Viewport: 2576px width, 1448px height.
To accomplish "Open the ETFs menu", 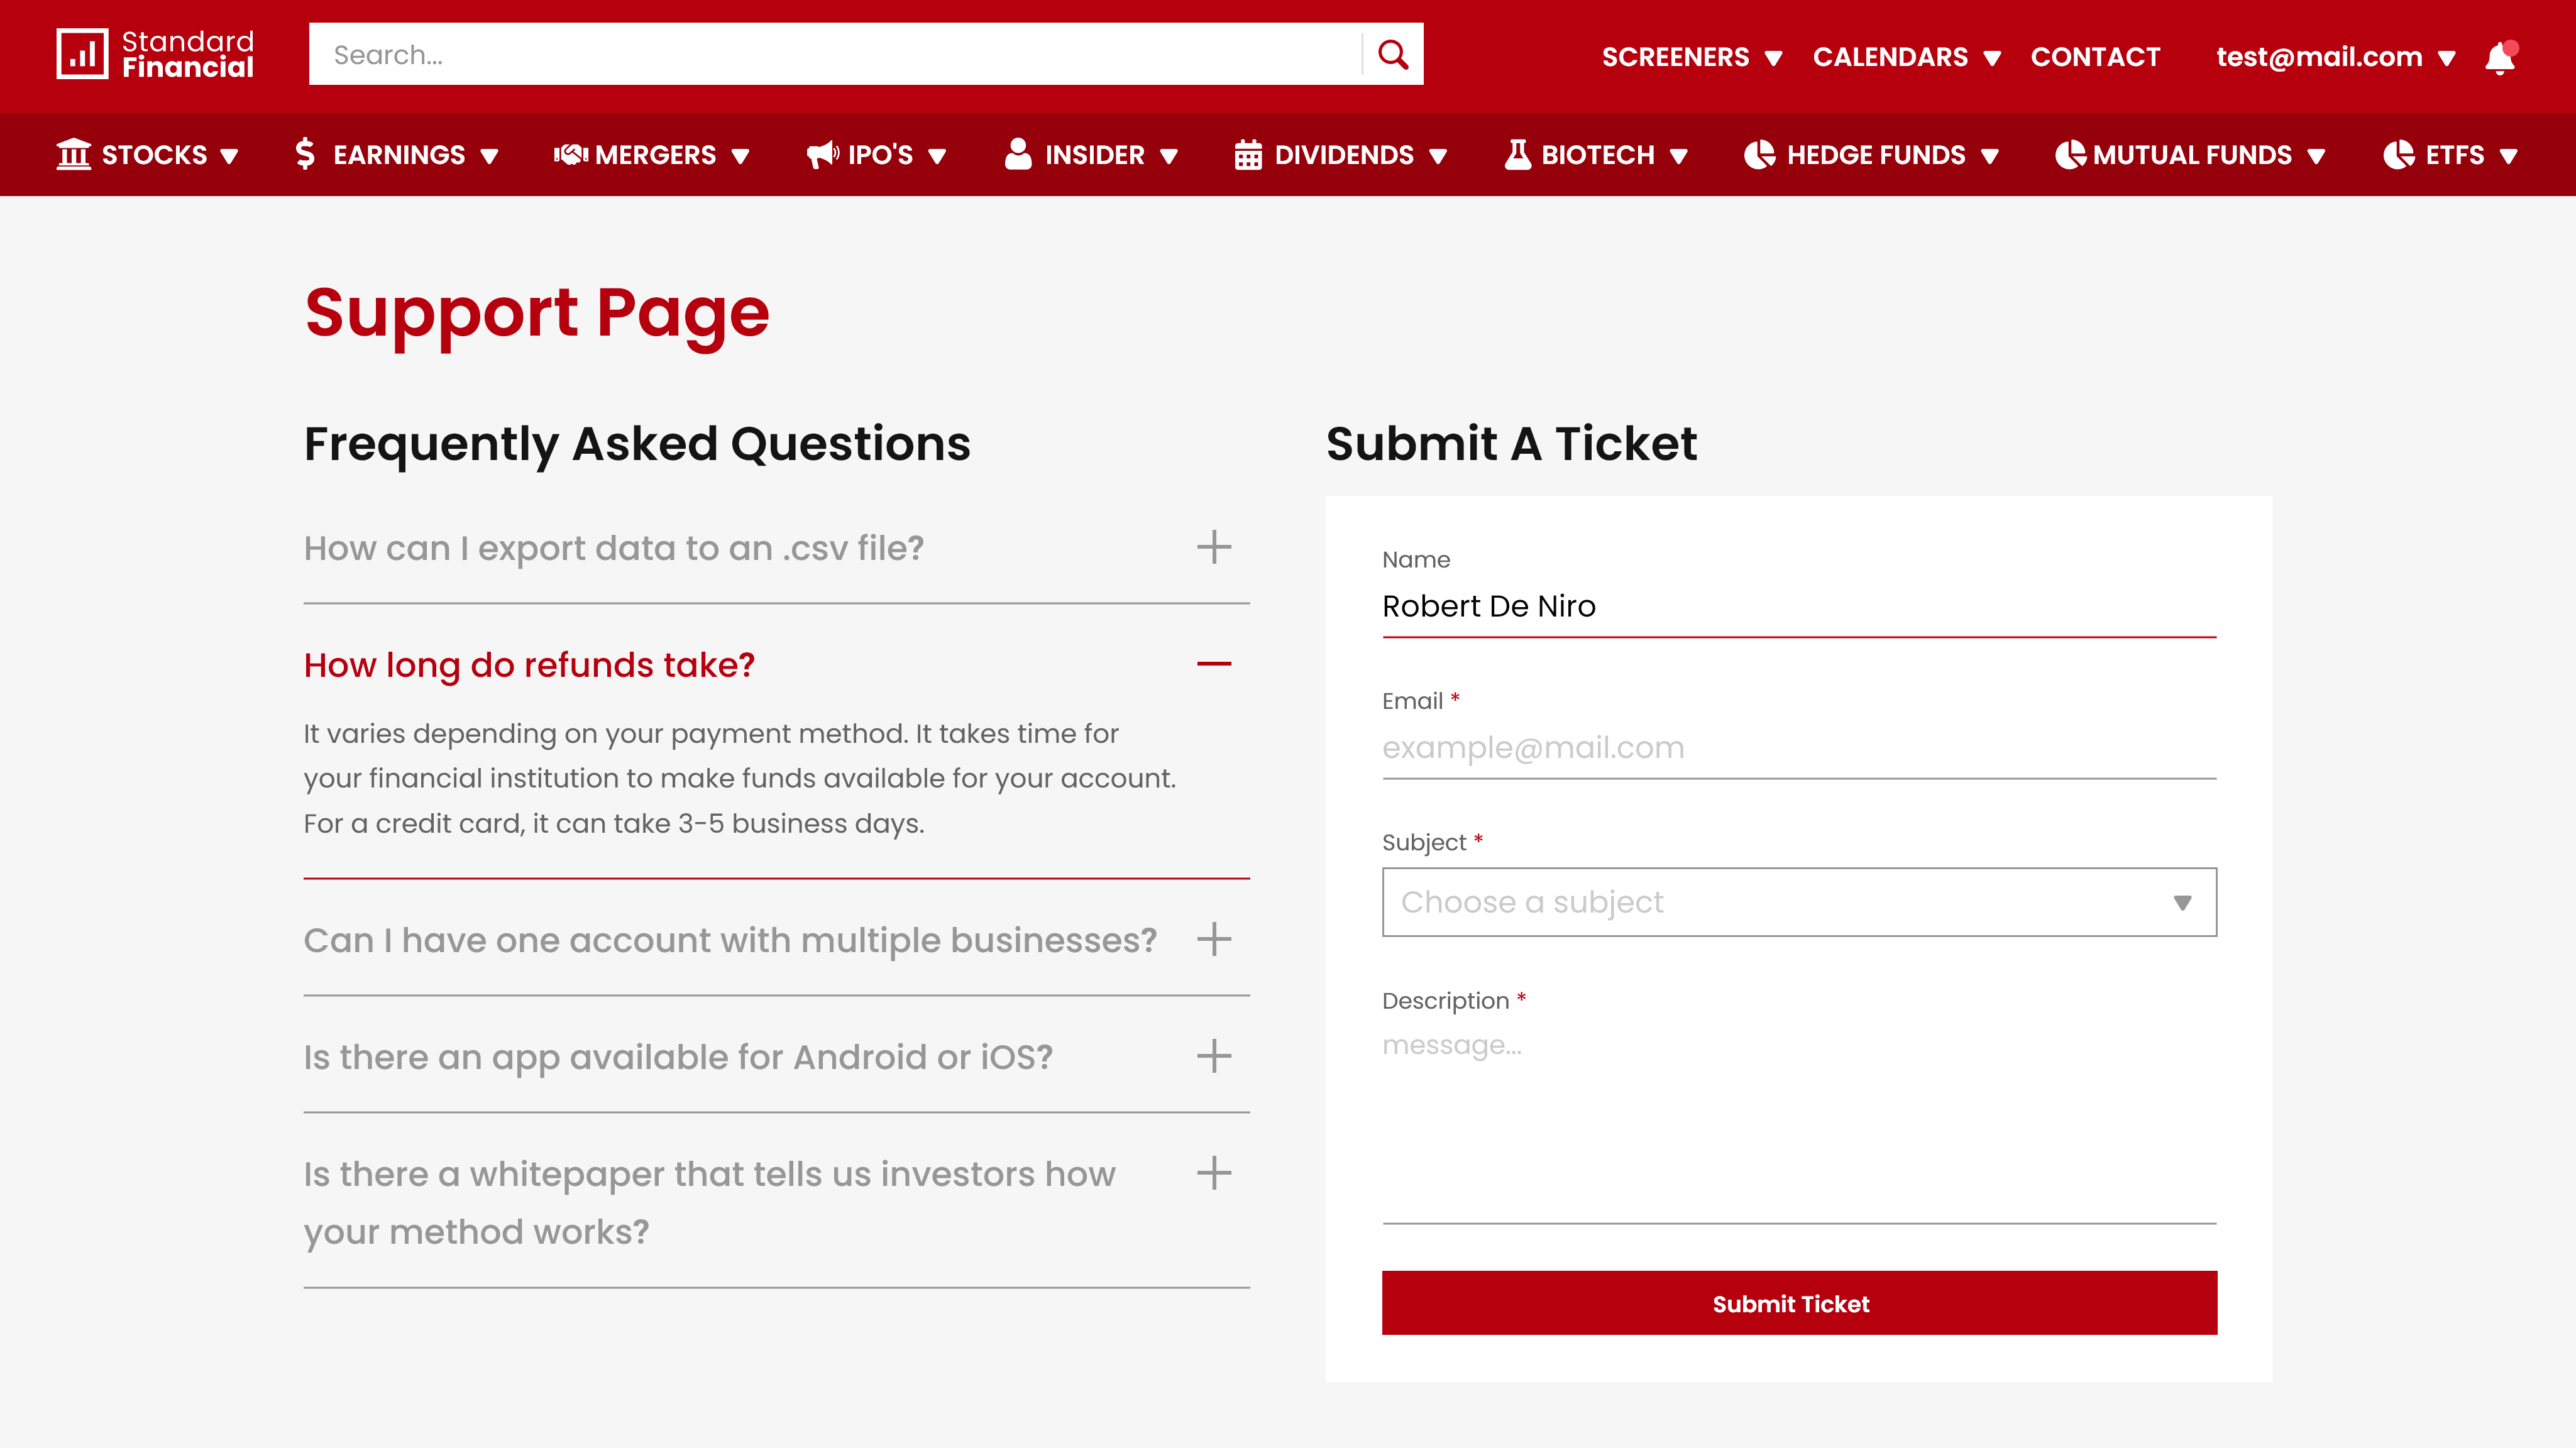I will pos(2451,155).
